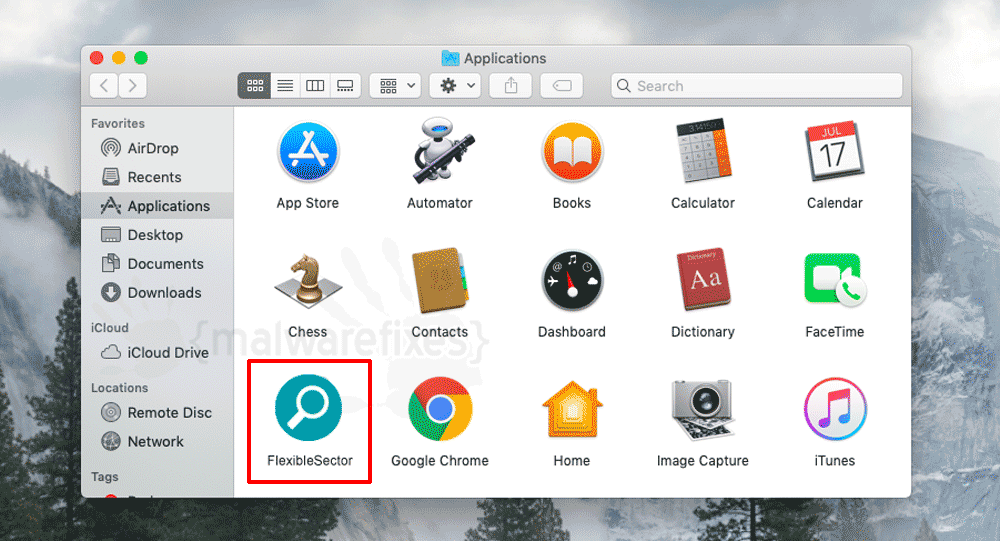Click the 'FaceTime' name label
The height and width of the screenshot is (541, 1000).
[834, 332]
